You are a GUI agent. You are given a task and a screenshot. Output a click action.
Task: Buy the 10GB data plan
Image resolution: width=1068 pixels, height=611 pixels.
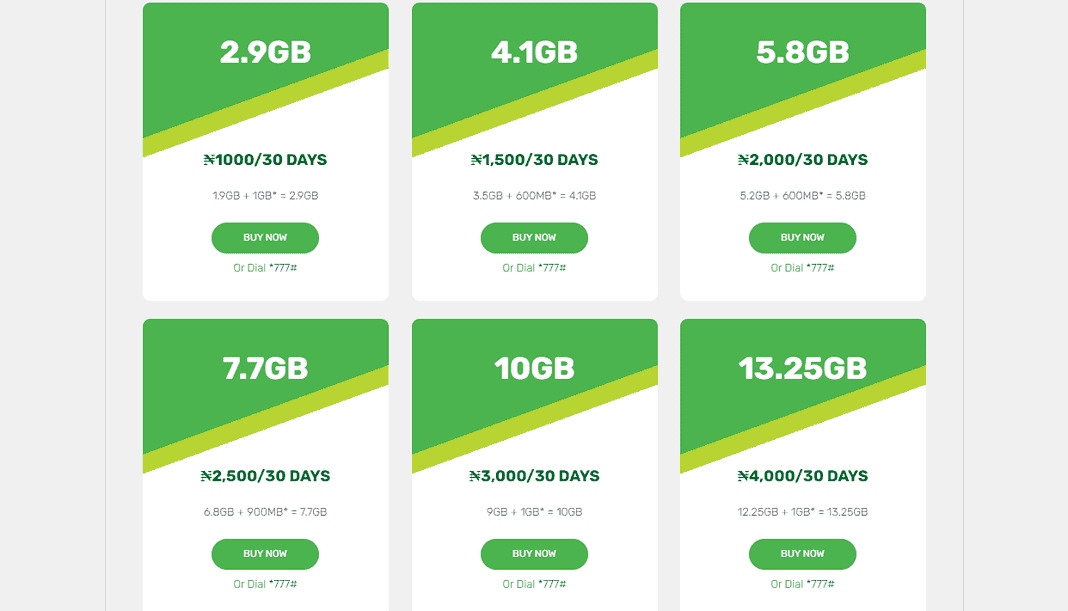point(533,554)
